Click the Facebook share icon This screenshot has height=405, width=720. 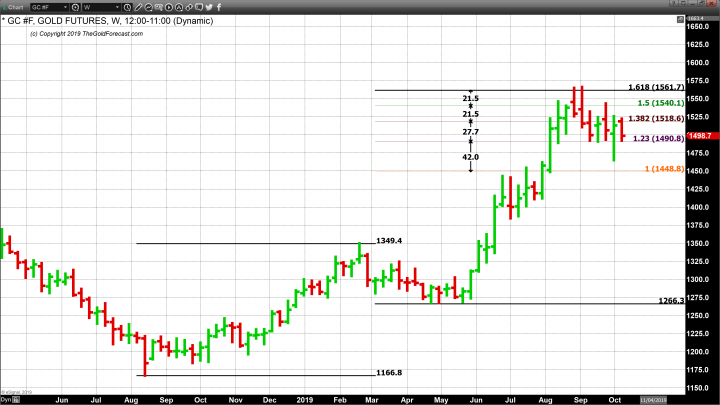219,7
